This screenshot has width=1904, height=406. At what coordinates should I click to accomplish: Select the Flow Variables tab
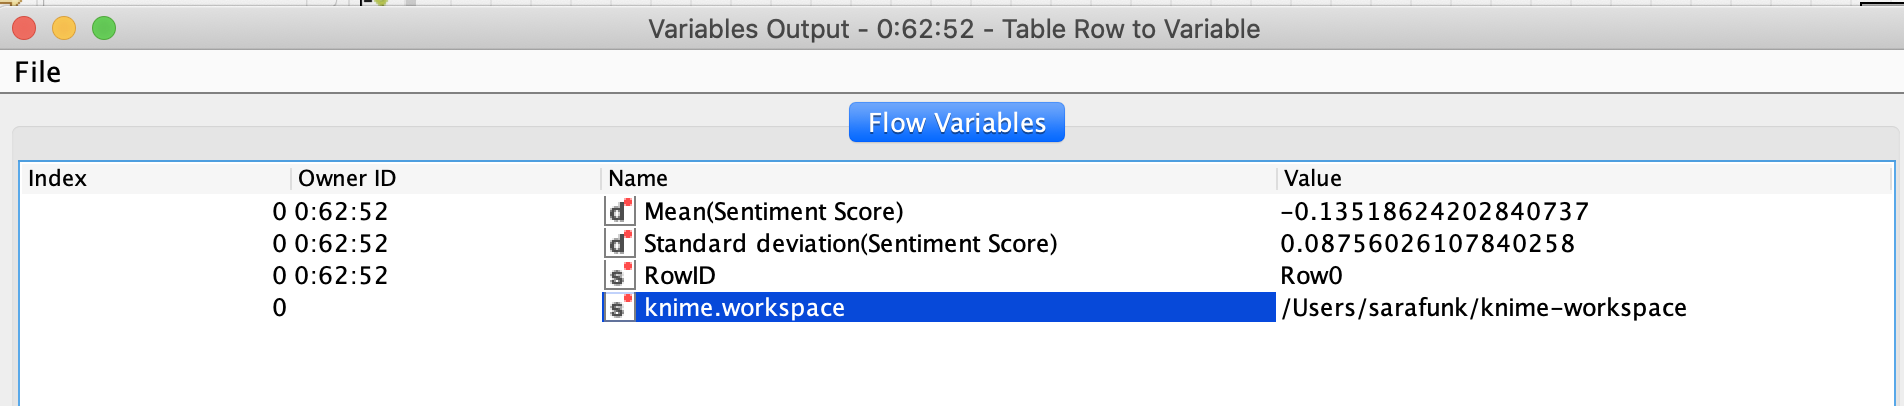956,122
